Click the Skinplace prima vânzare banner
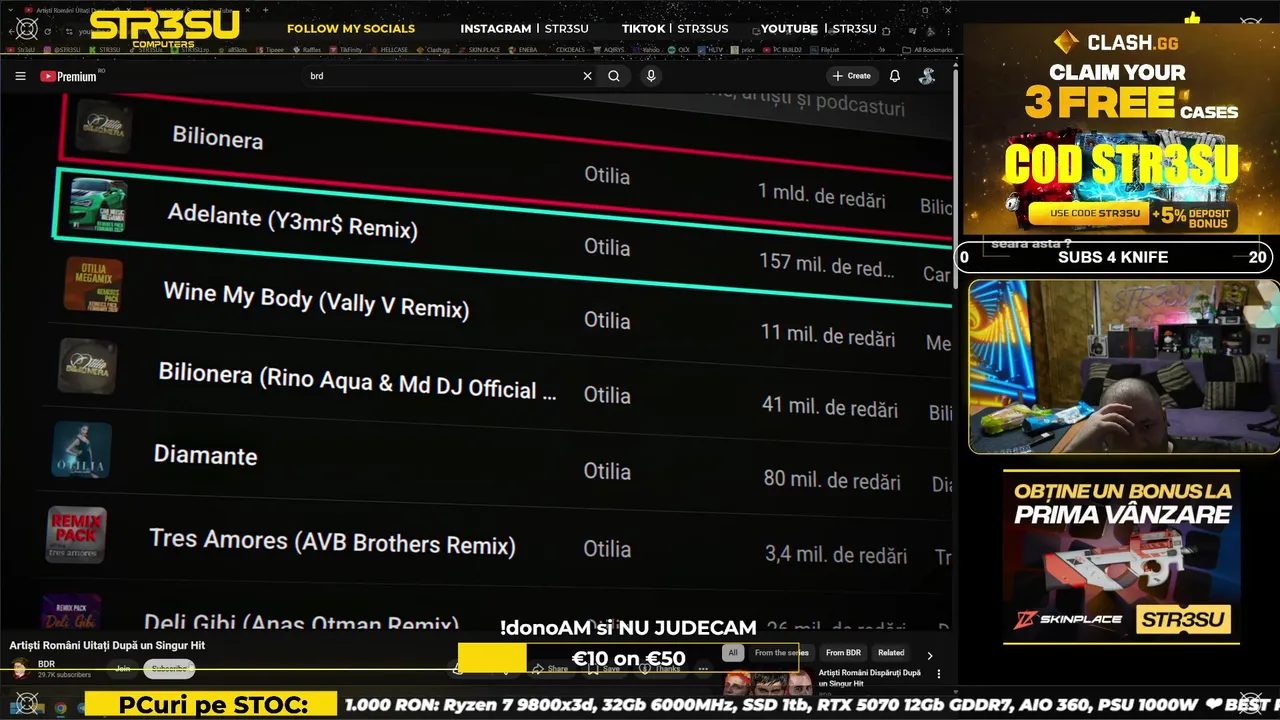The height and width of the screenshot is (720, 1280). [x=1121, y=557]
